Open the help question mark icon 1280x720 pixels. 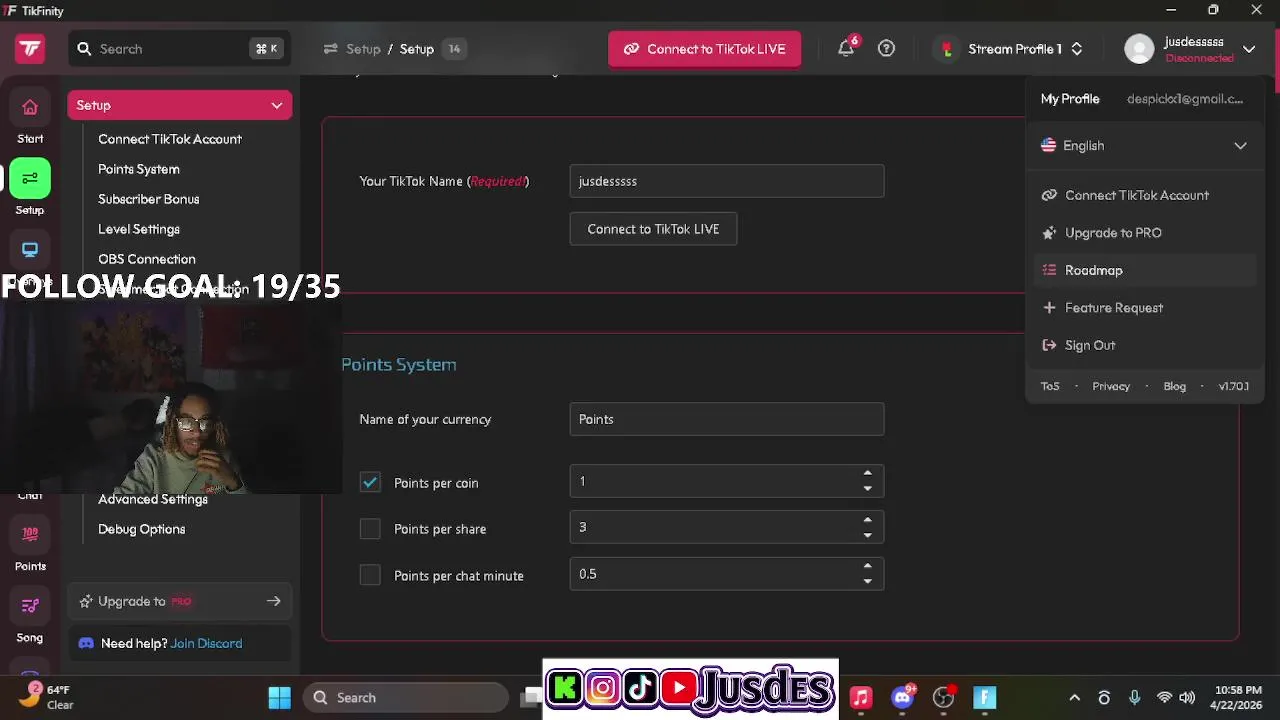tap(886, 48)
